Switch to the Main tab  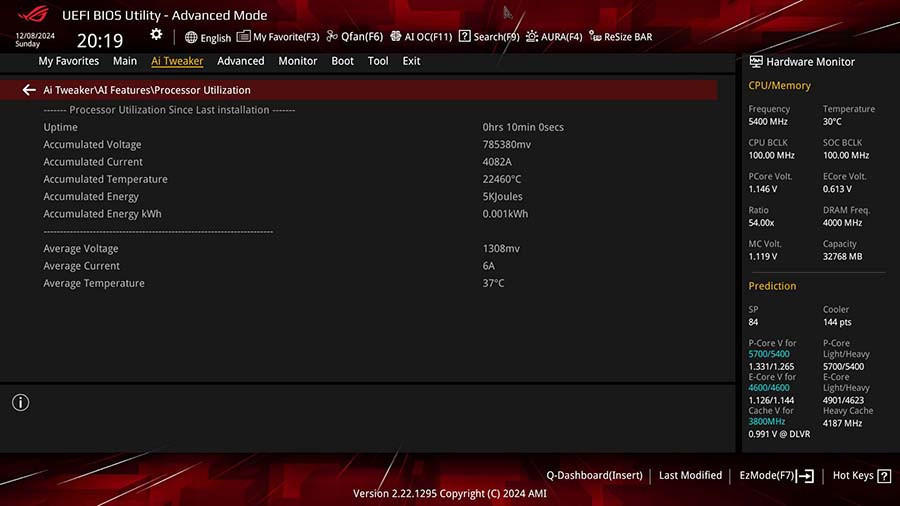[125, 61]
